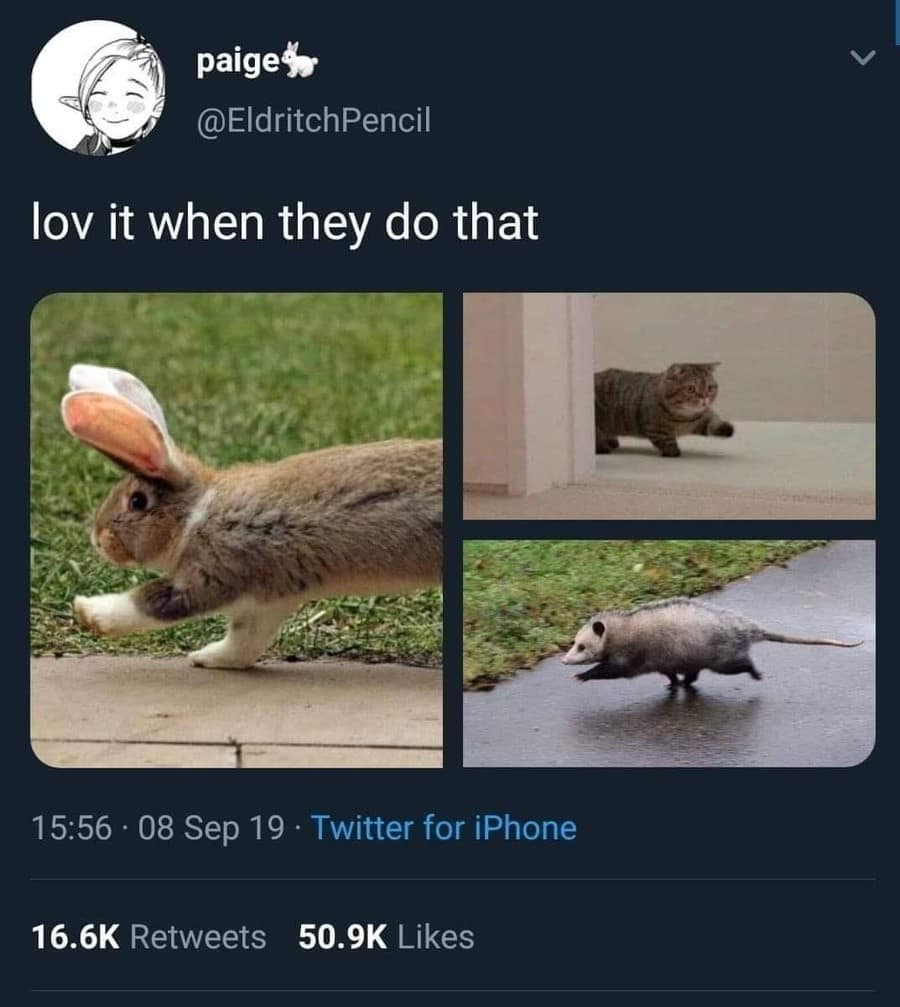The height and width of the screenshot is (1007, 900).
Task: Open the @EldritchPencil handle
Action: click(x=313, y=120)
